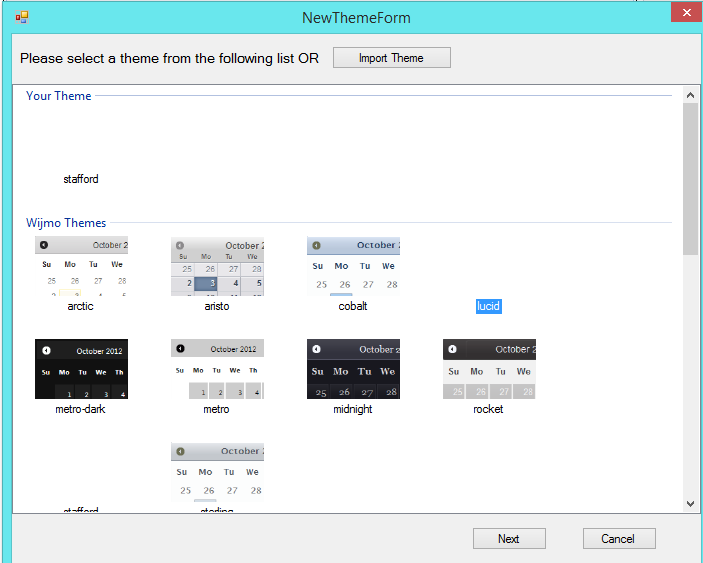Select the metro theme thumbnail
This screenshot has width=703, height=563.
point(217,369)
